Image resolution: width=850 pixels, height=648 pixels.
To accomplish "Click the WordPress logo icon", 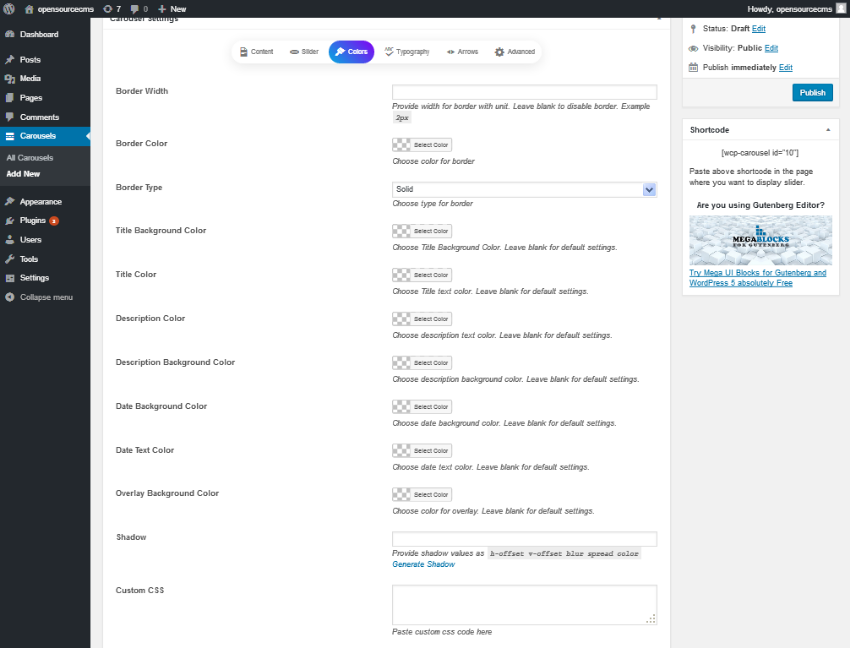I will 9,9.
